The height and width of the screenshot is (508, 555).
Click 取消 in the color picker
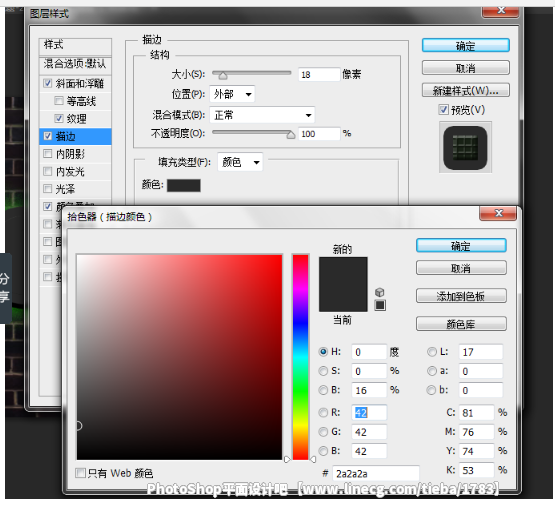461,268
